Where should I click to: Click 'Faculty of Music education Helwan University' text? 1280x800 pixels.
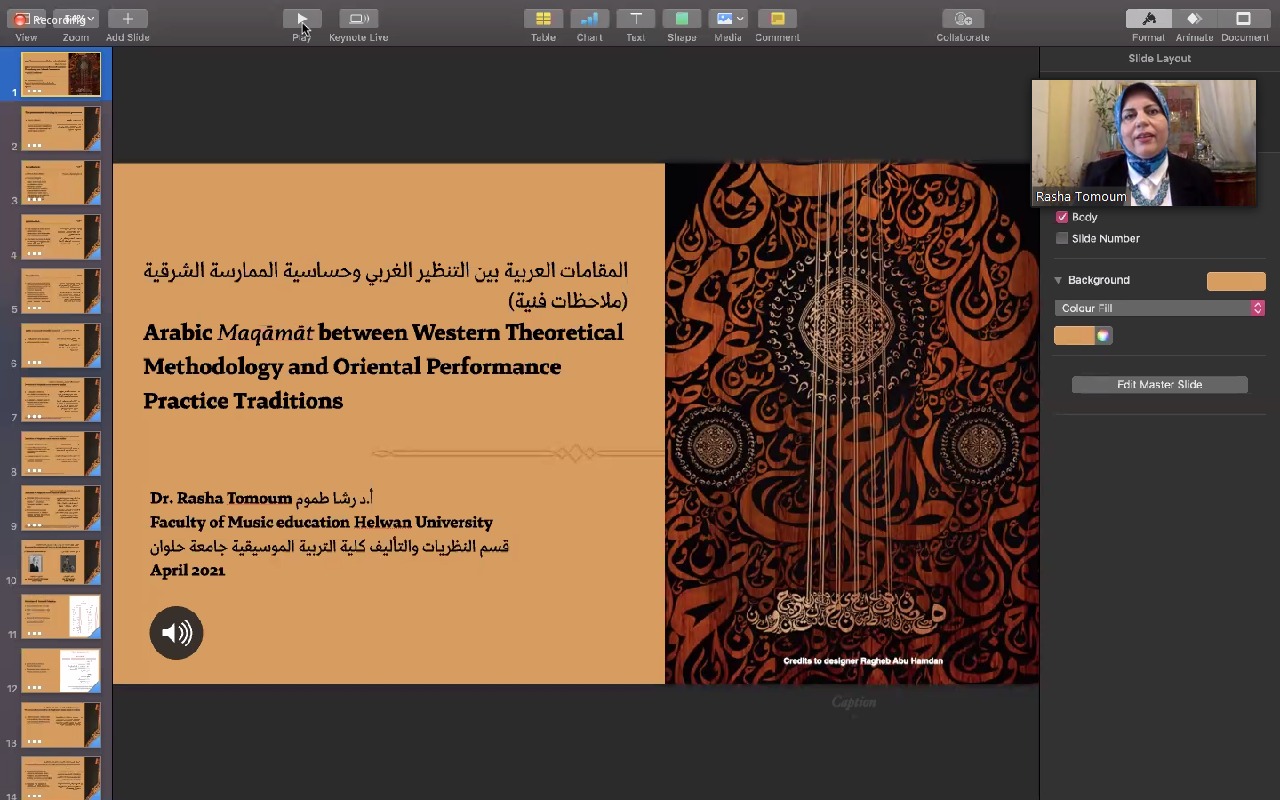[x=321, y=522]
